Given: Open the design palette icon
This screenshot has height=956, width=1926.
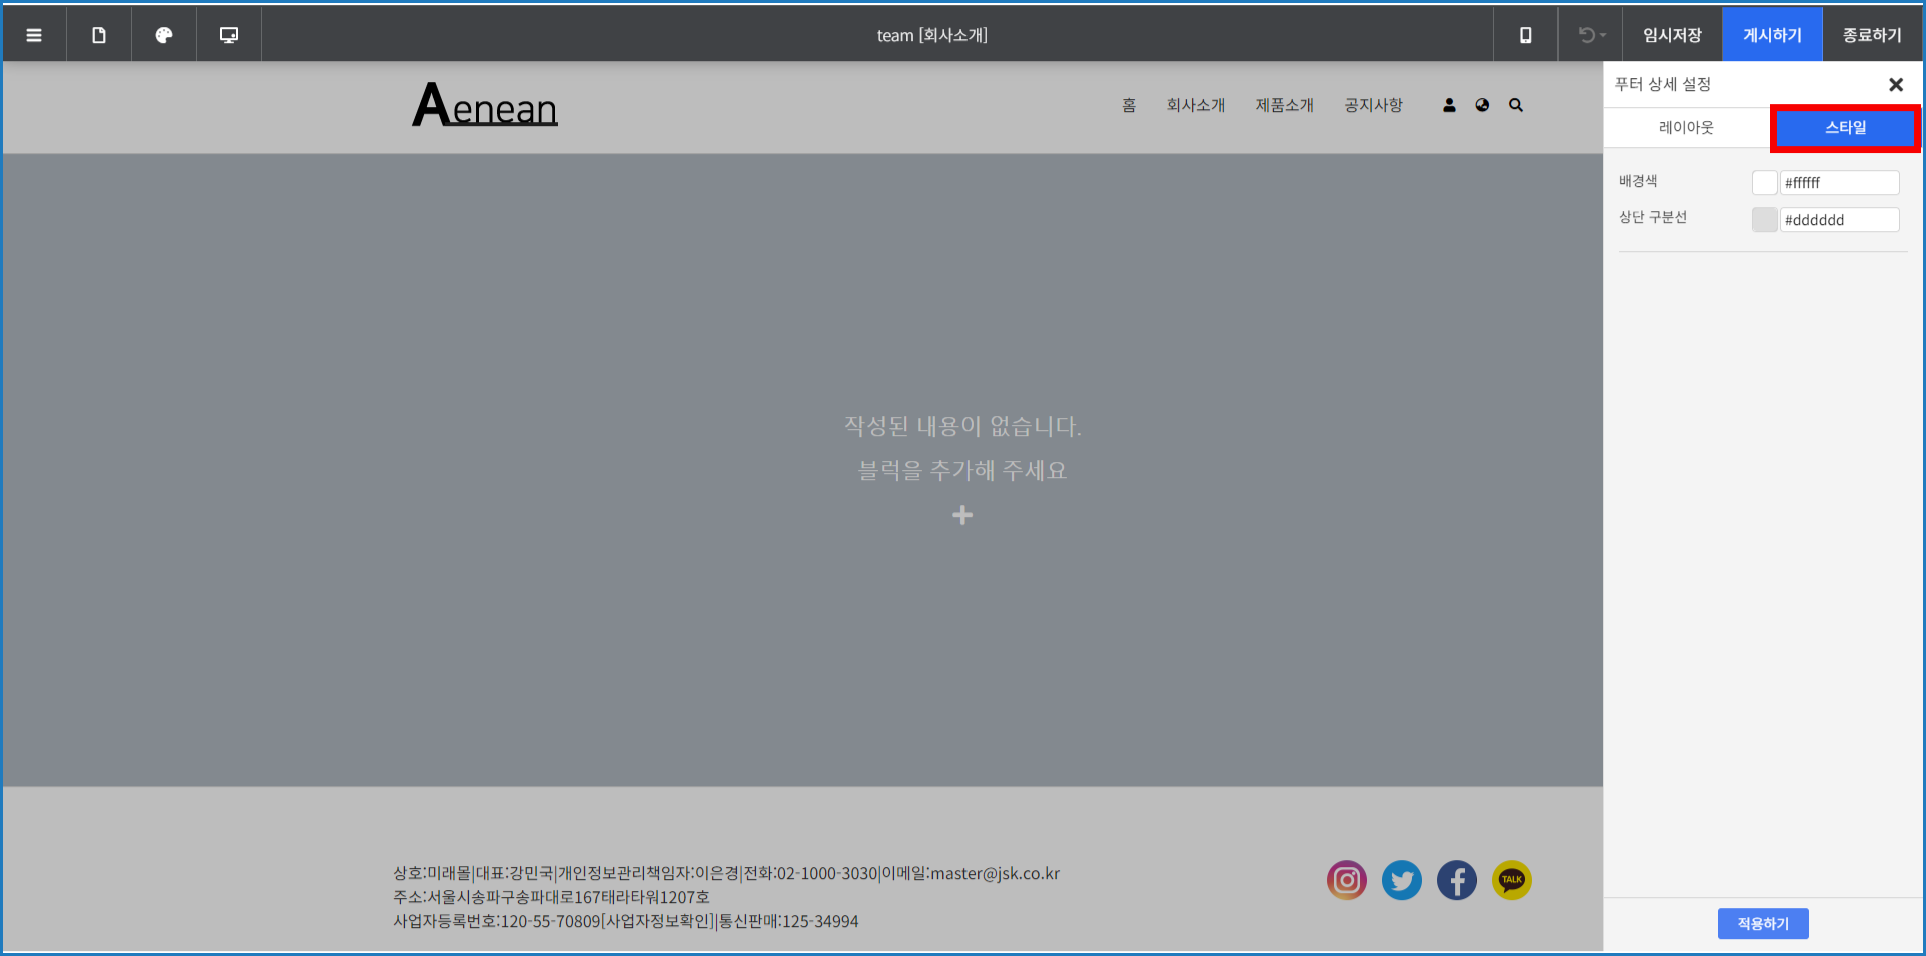Looking at the screenshot, I should tap(164, 35).
